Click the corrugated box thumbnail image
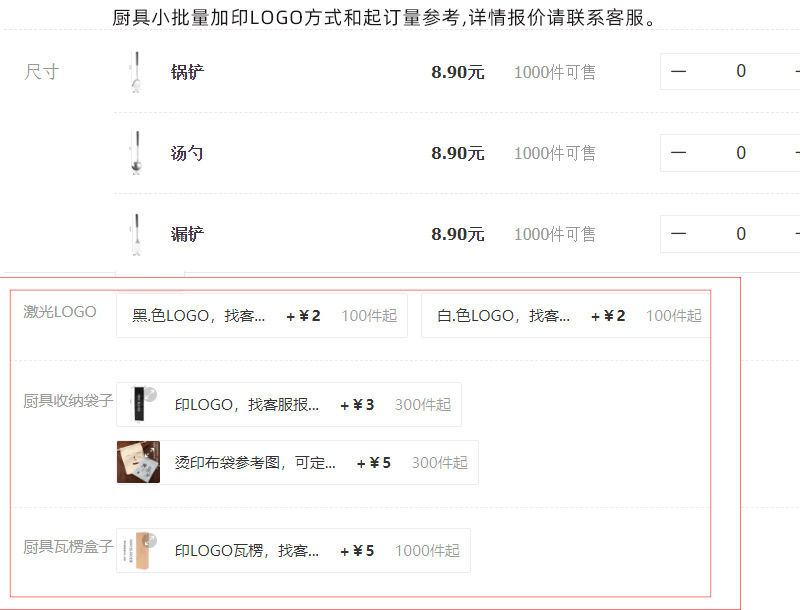 coord(139,551)
